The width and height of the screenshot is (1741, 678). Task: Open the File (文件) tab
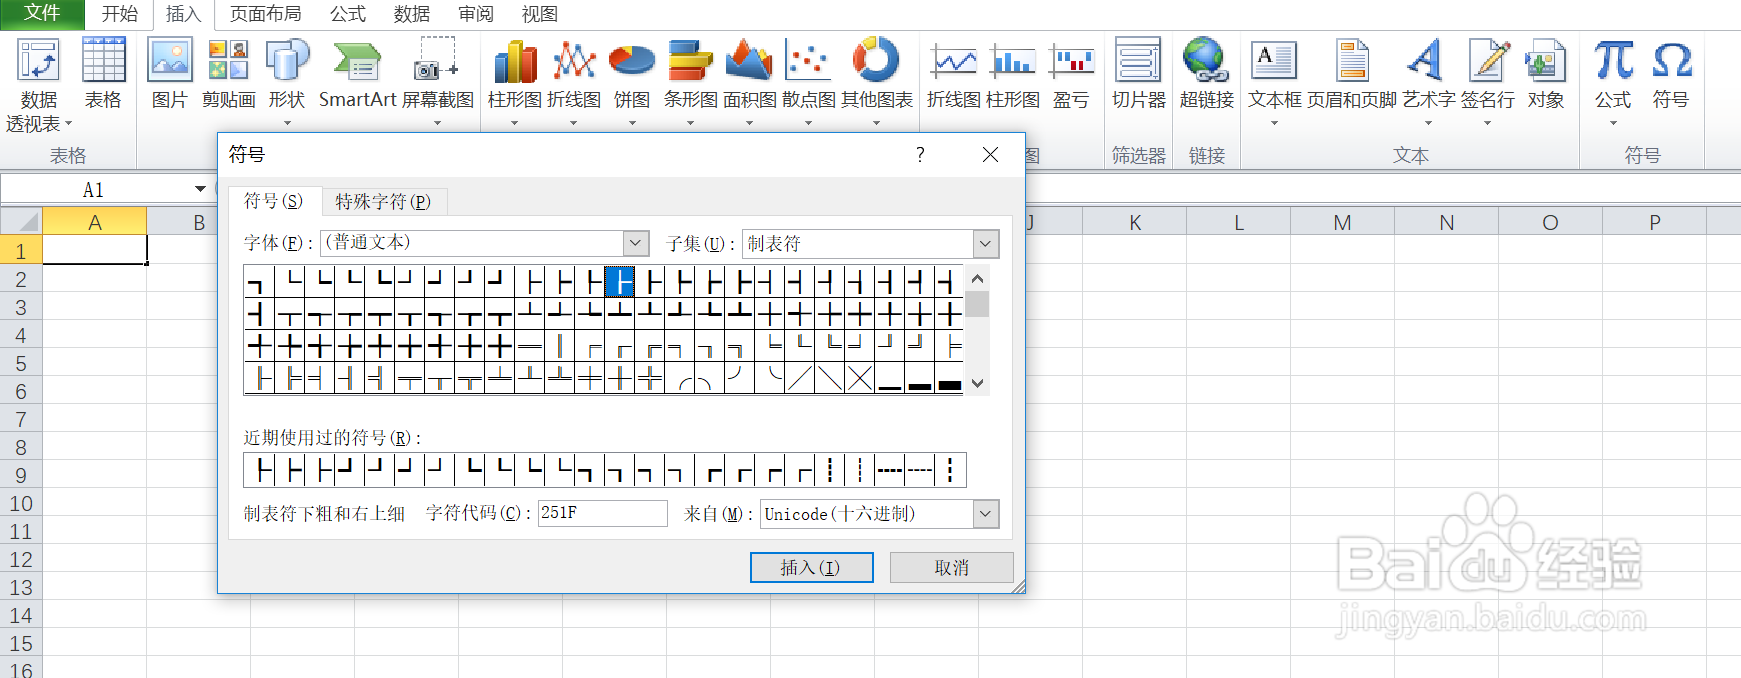point(42,13)
